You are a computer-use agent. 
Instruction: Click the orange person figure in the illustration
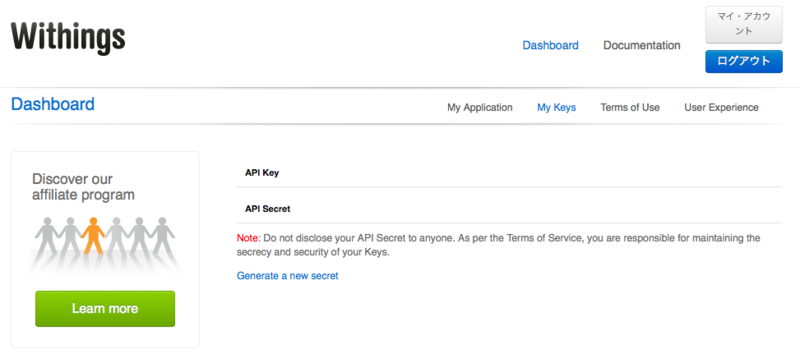(x=93, y=235)
